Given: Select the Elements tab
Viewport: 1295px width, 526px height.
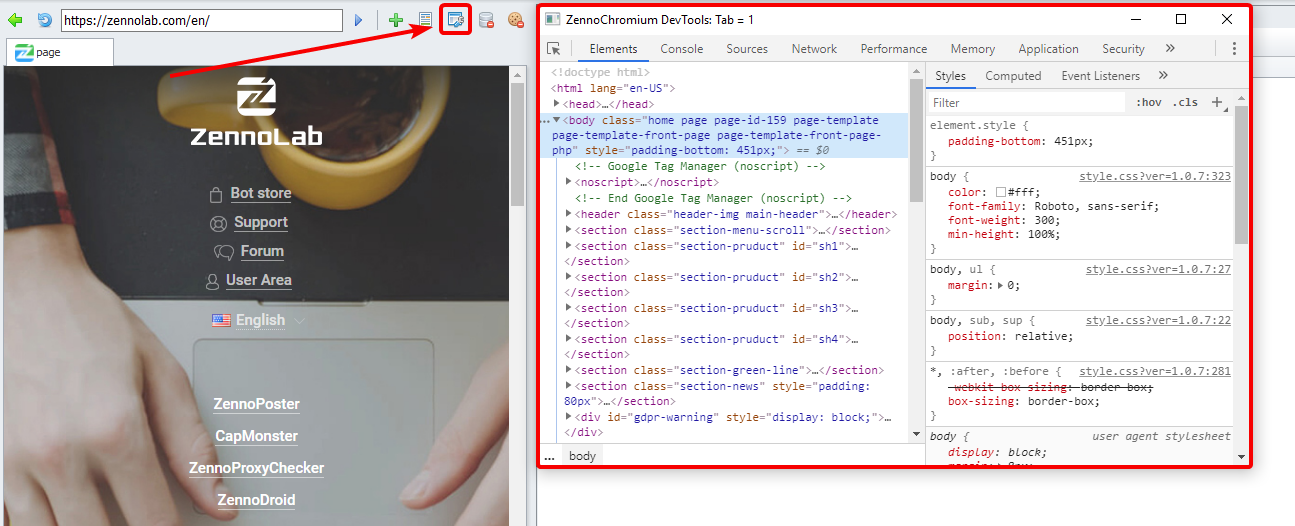Looking at the screenshot, I should coord(613,49).
